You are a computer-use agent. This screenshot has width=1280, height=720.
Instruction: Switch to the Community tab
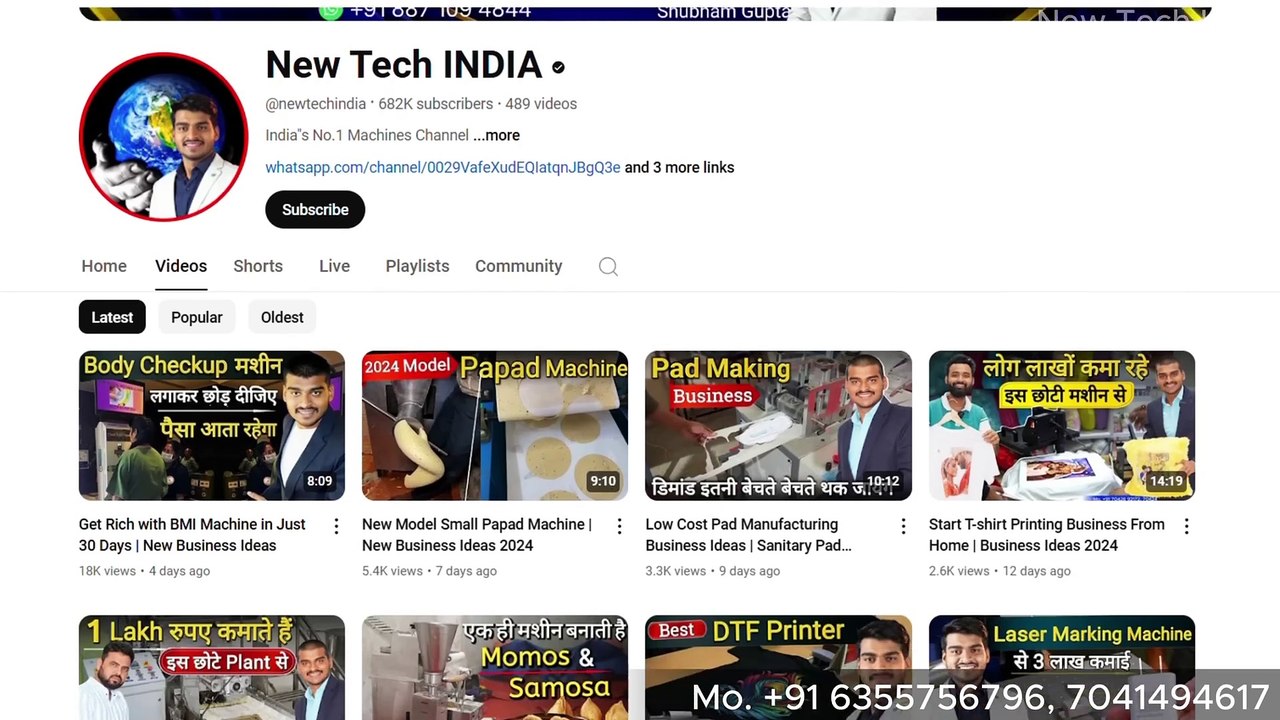click(518, 266)
